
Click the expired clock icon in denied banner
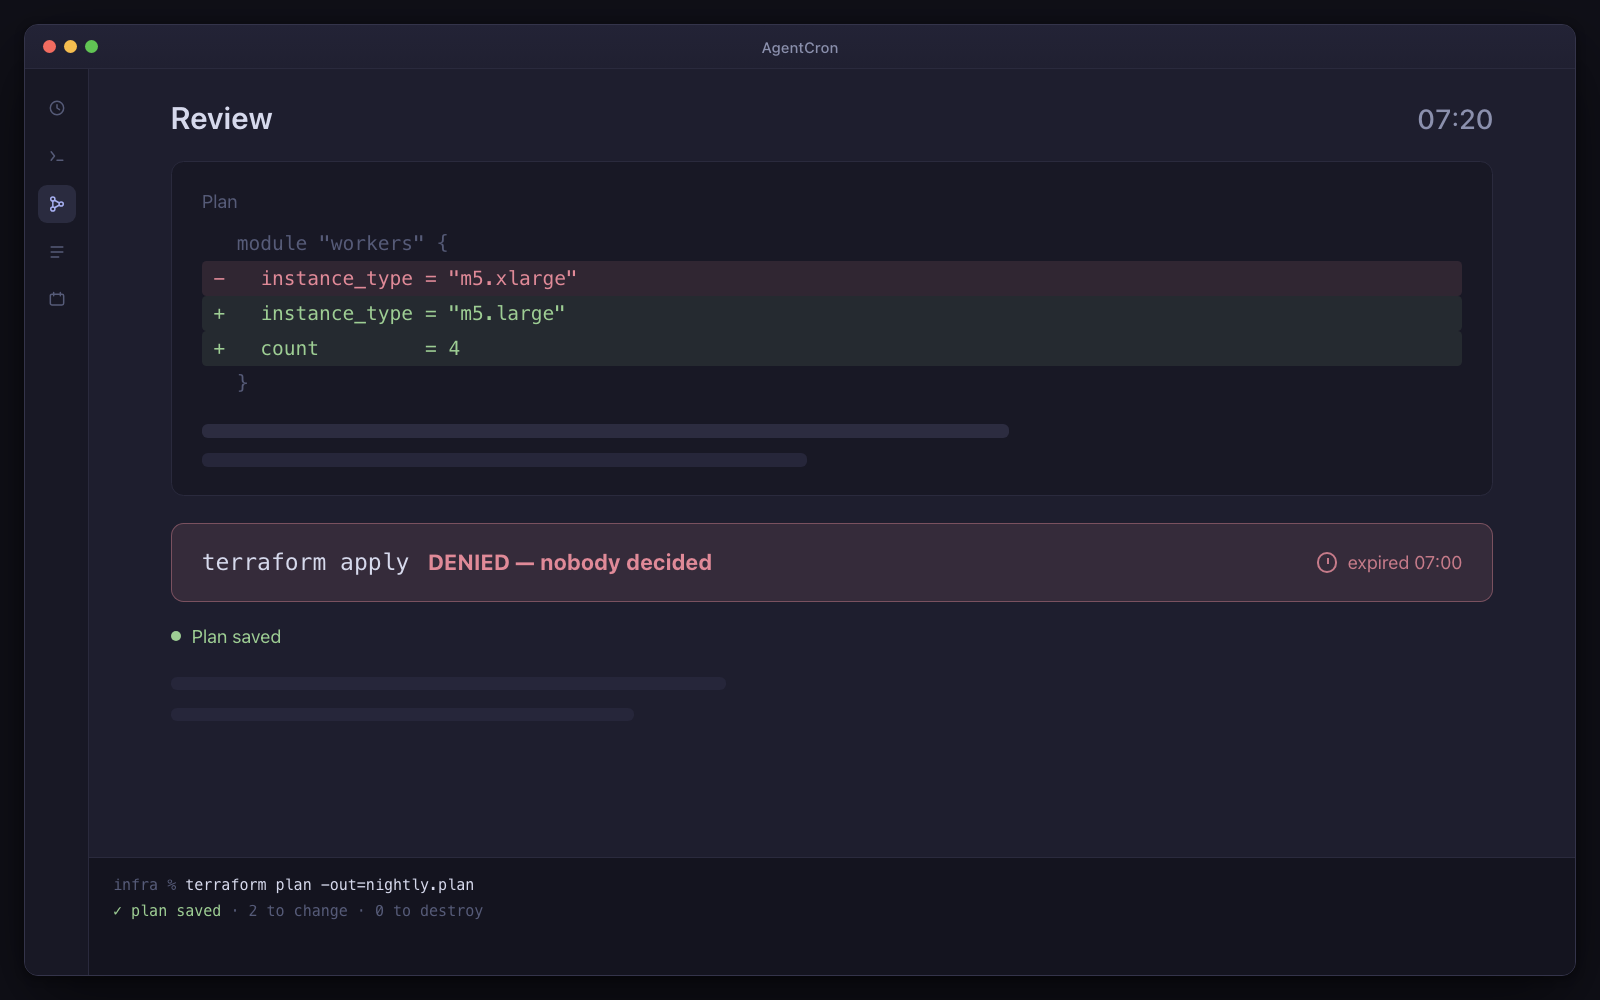coord(1326,563)
